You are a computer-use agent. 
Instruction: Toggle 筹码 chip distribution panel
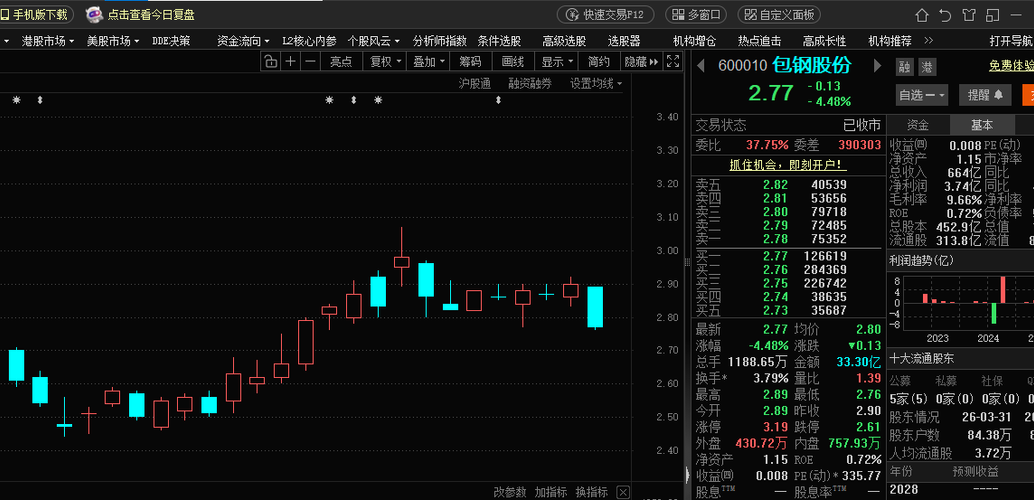(x=470, y=62)
